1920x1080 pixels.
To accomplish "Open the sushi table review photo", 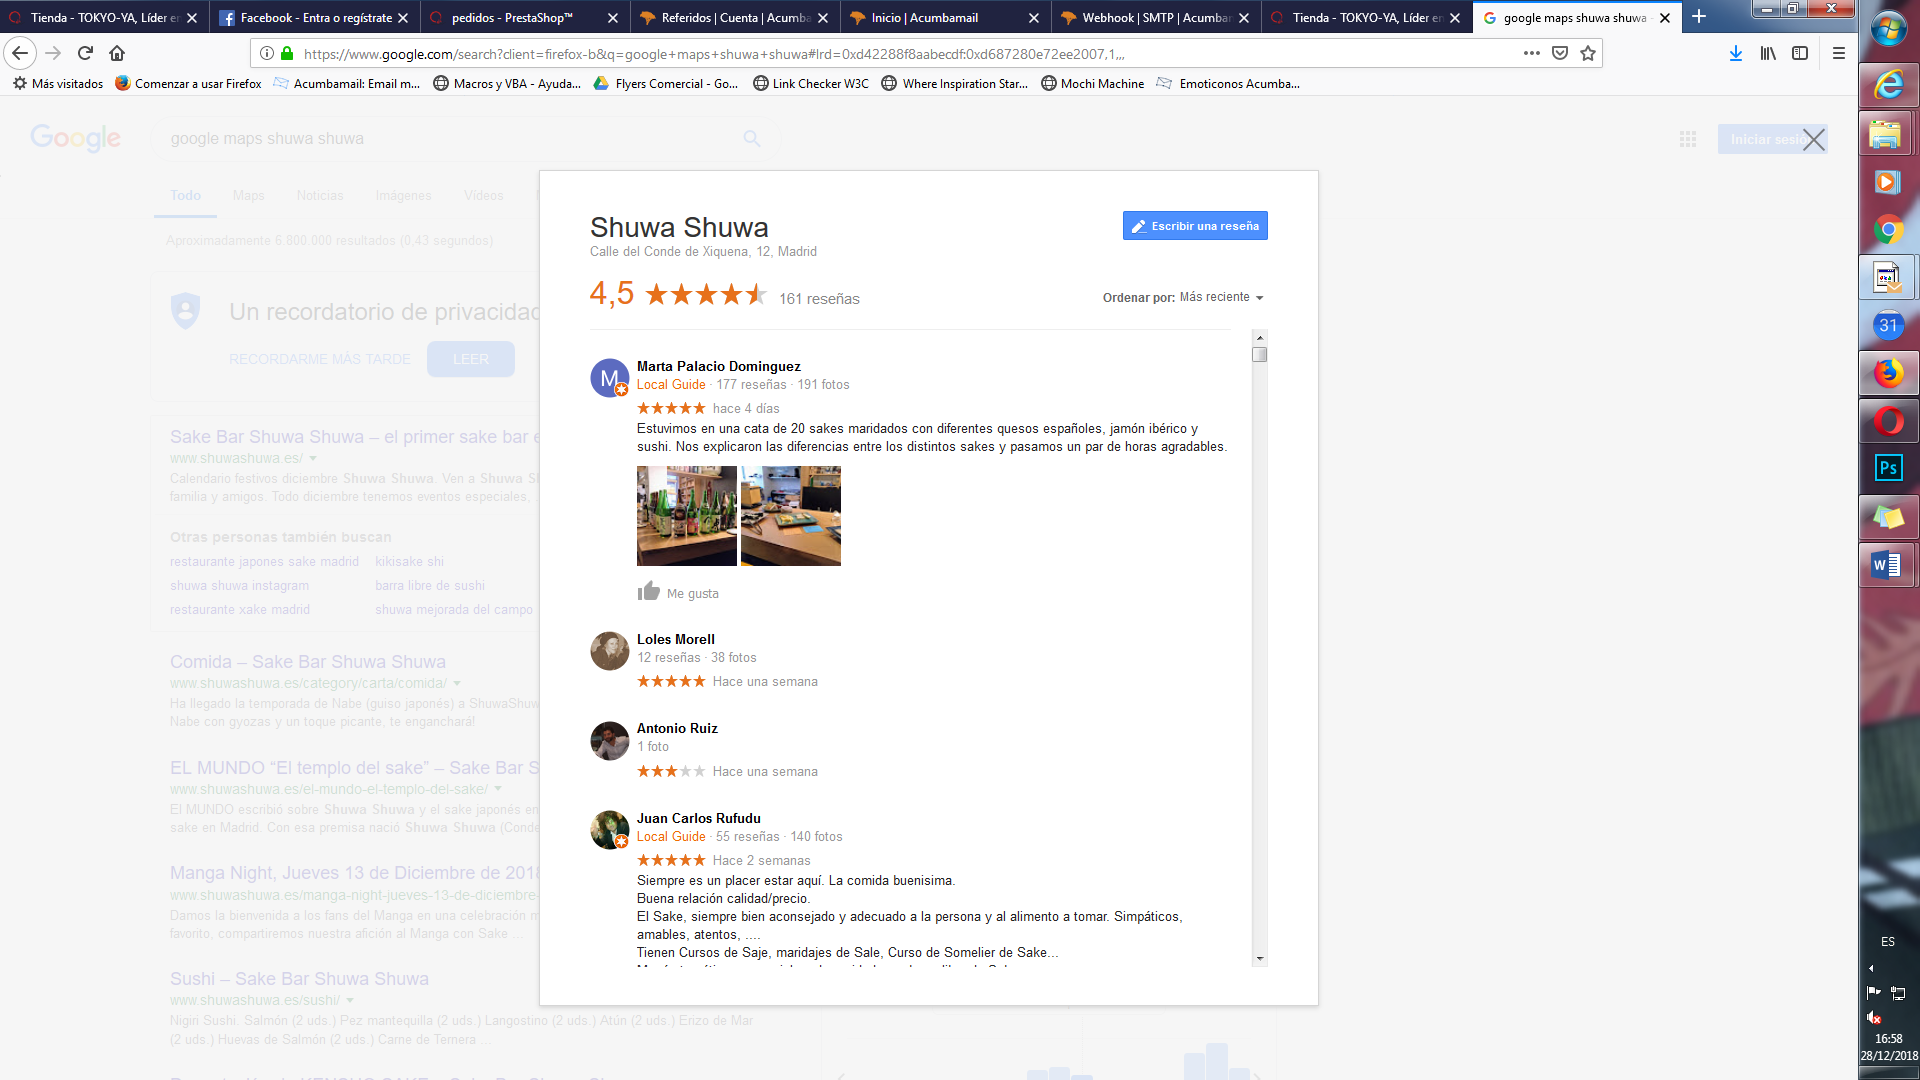I will (x=791, y=516).
